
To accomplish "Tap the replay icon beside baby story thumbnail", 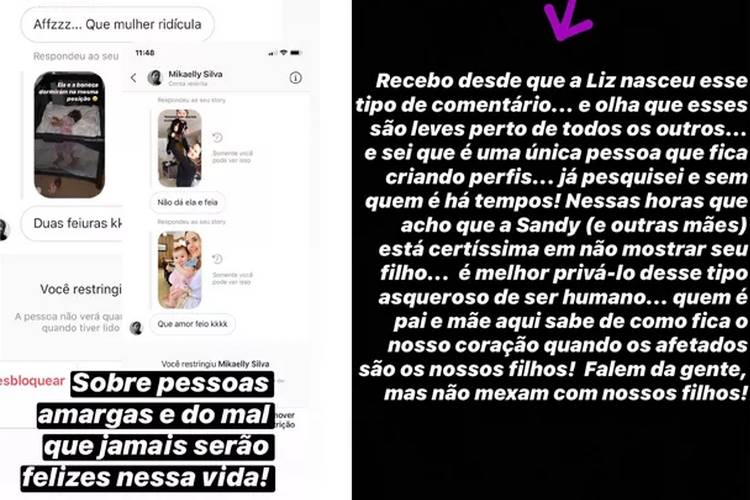I will [x=218, y=259].
